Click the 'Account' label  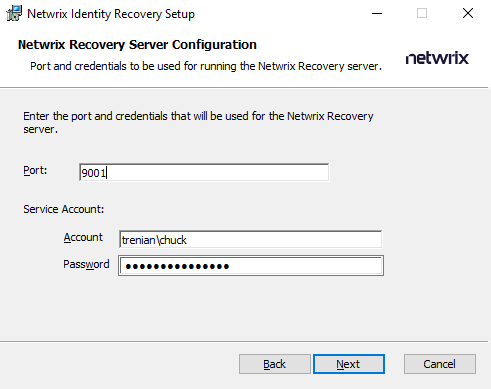[83, 237]
